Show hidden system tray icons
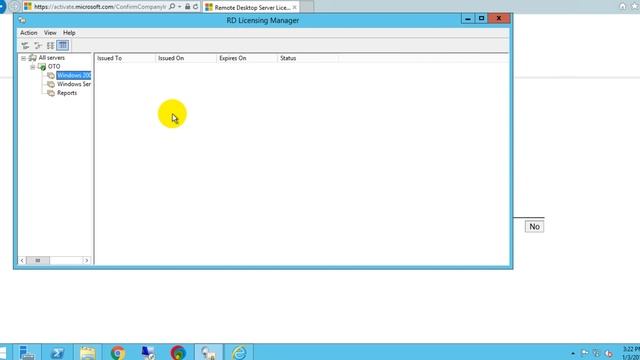Screen dimensions: 640x360 [x=573, y=353]
